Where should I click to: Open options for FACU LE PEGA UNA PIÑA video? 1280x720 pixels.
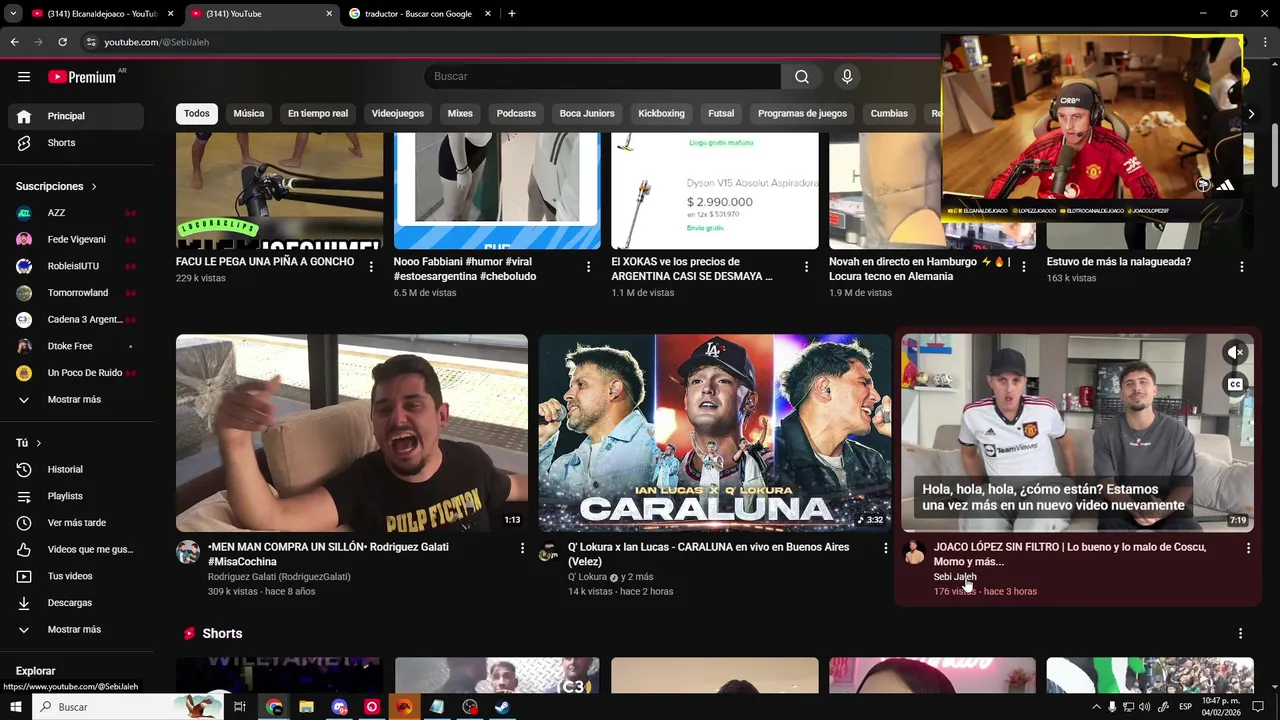tap(371, 267)
